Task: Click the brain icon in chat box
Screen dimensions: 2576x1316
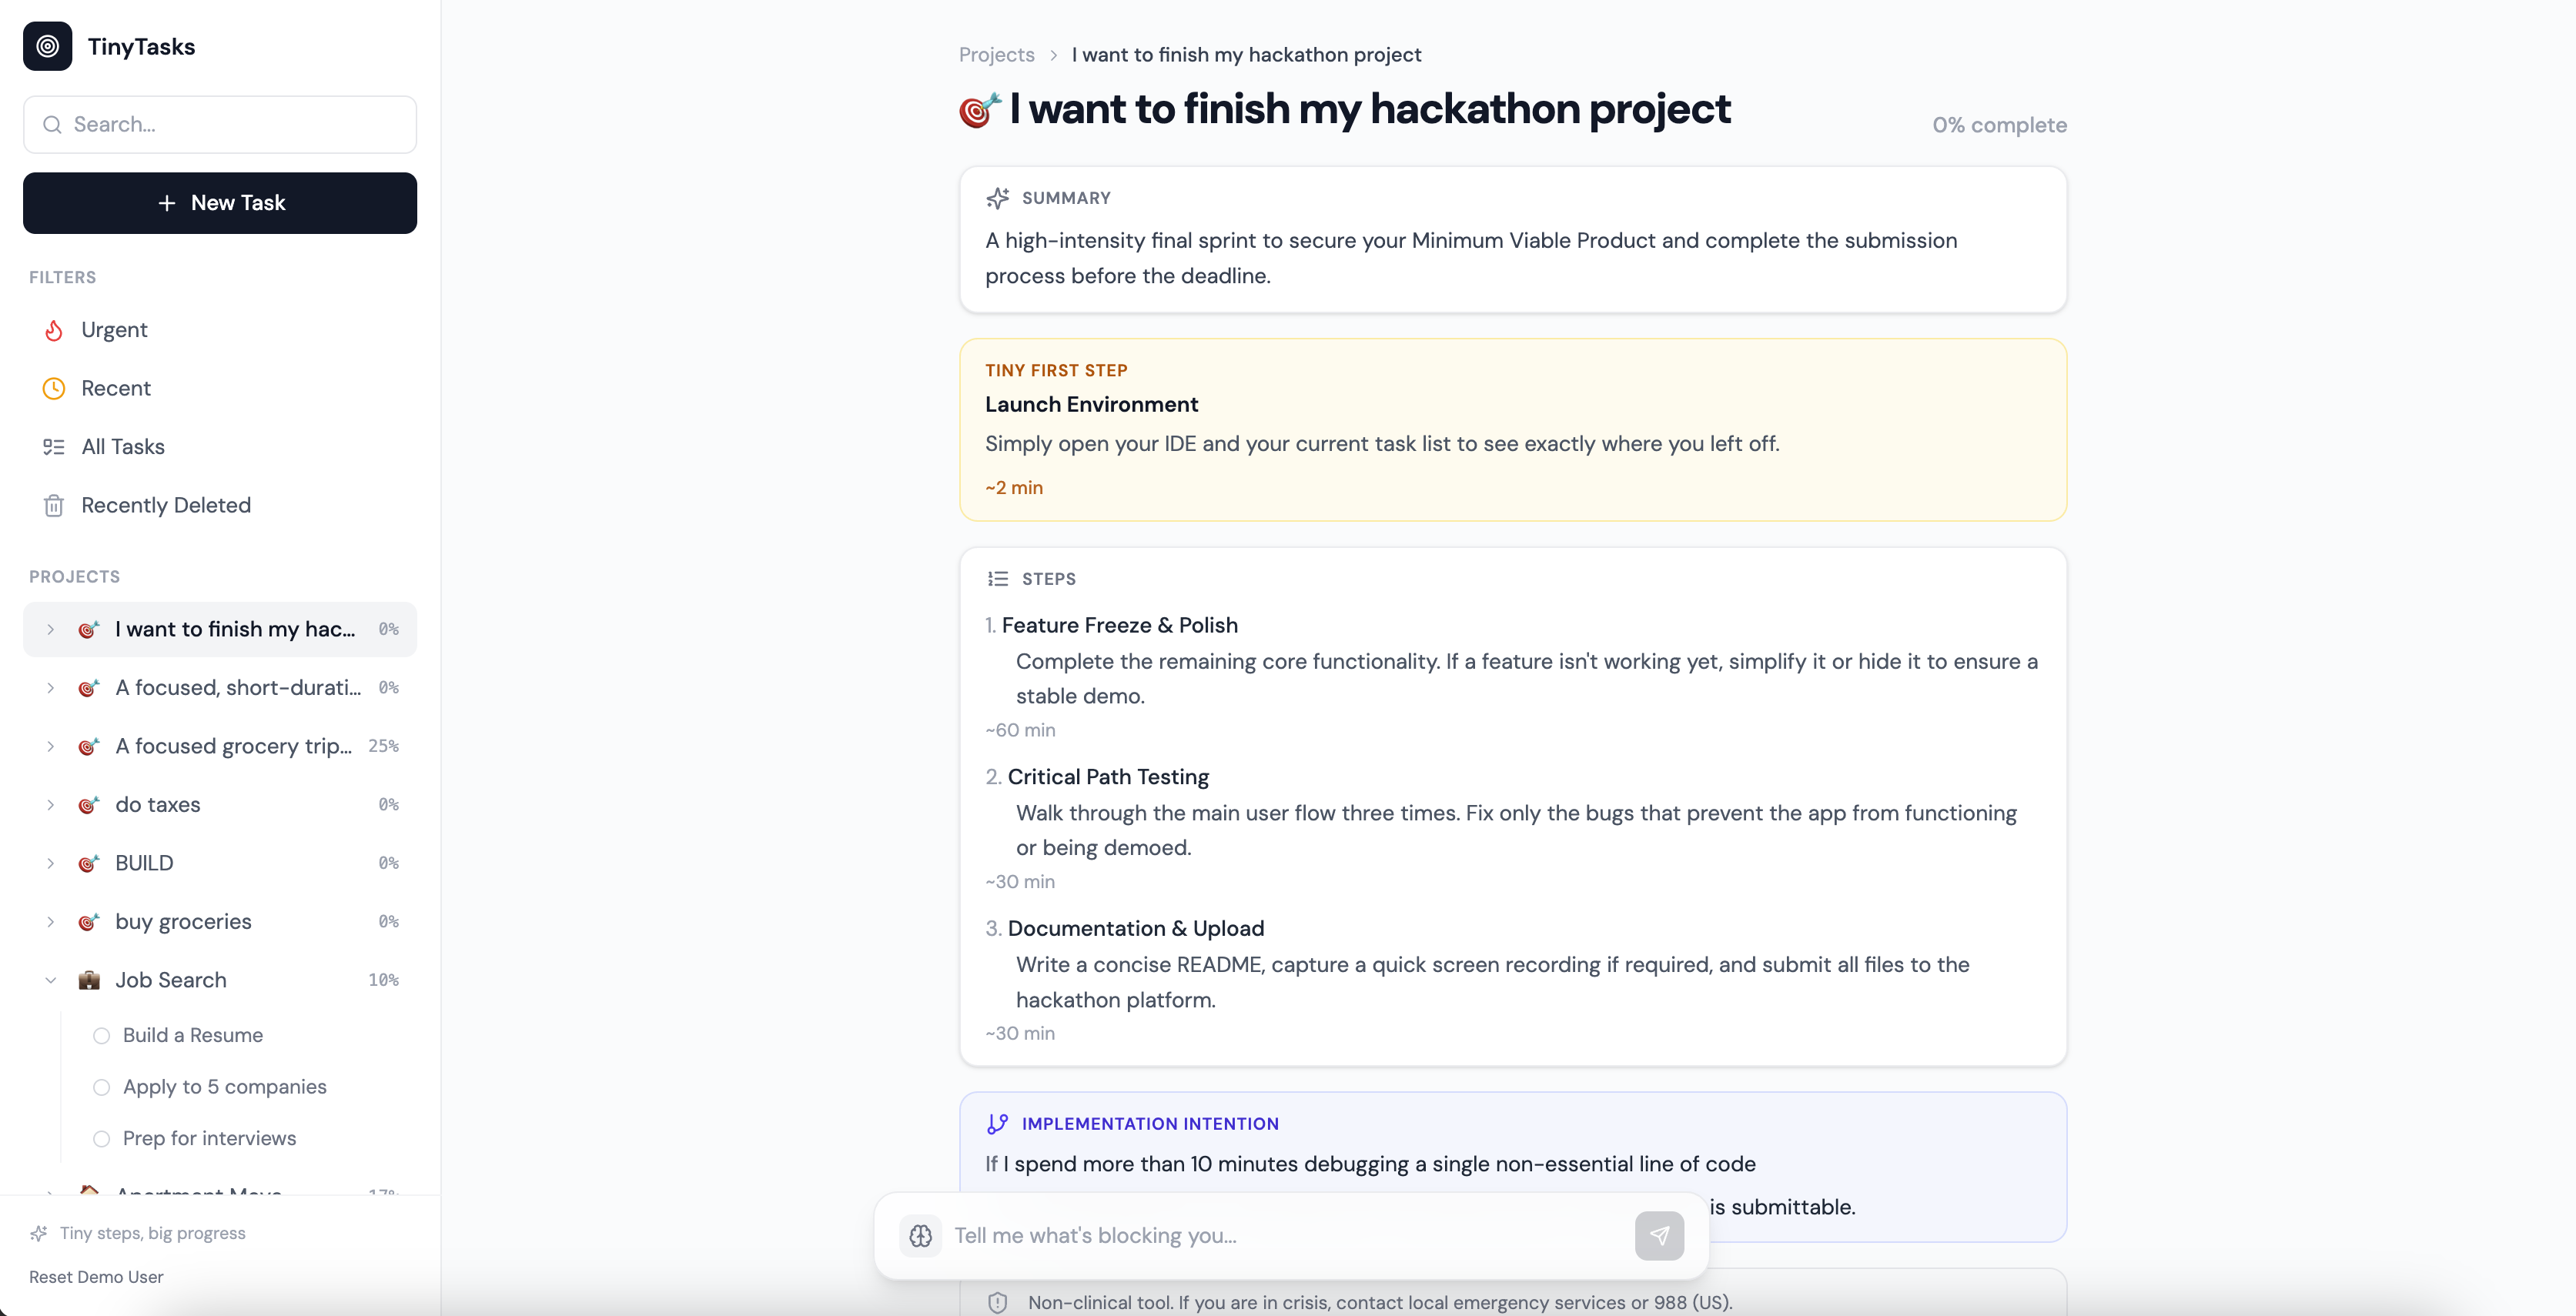Action: point(920,1236)
